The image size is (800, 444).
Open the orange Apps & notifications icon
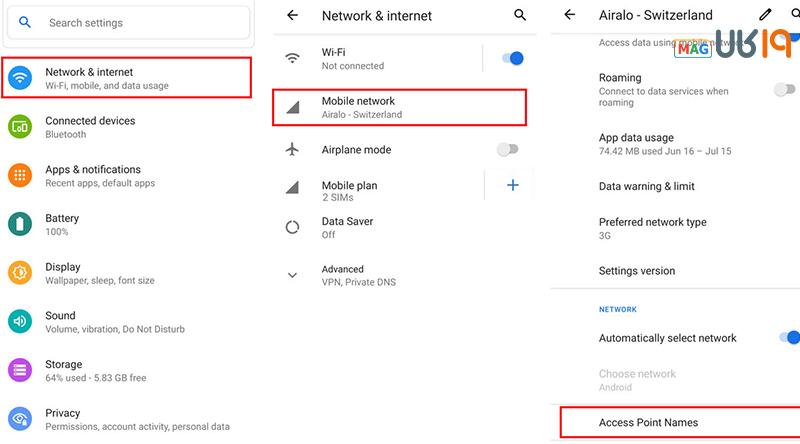click(x=20, y=176)
